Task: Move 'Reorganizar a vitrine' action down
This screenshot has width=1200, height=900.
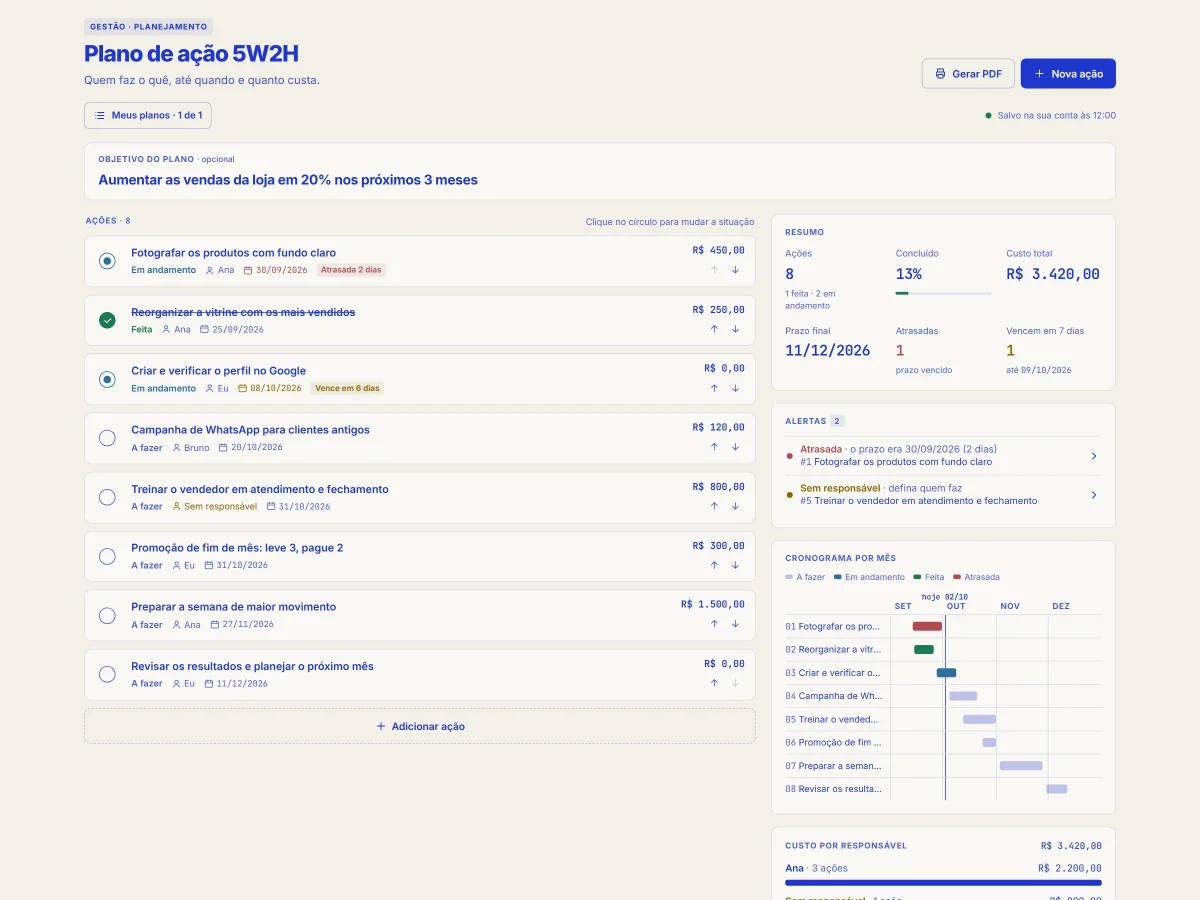Action: (735, 329)
